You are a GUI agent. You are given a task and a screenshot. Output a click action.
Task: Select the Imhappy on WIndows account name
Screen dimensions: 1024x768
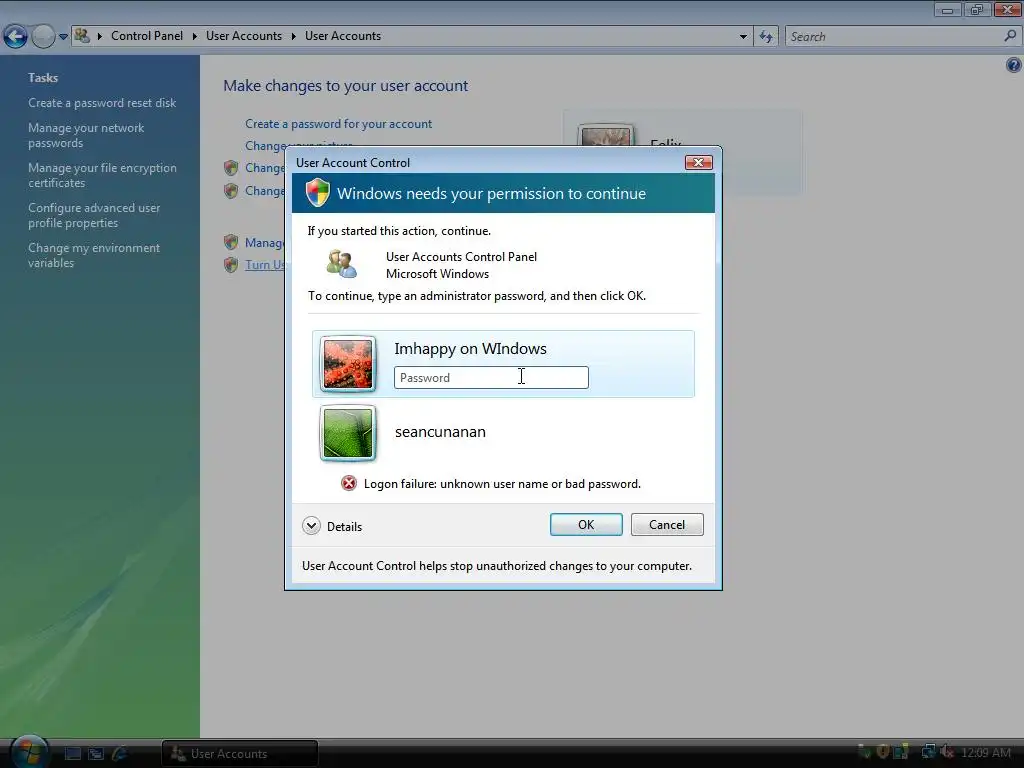(470, 349)
